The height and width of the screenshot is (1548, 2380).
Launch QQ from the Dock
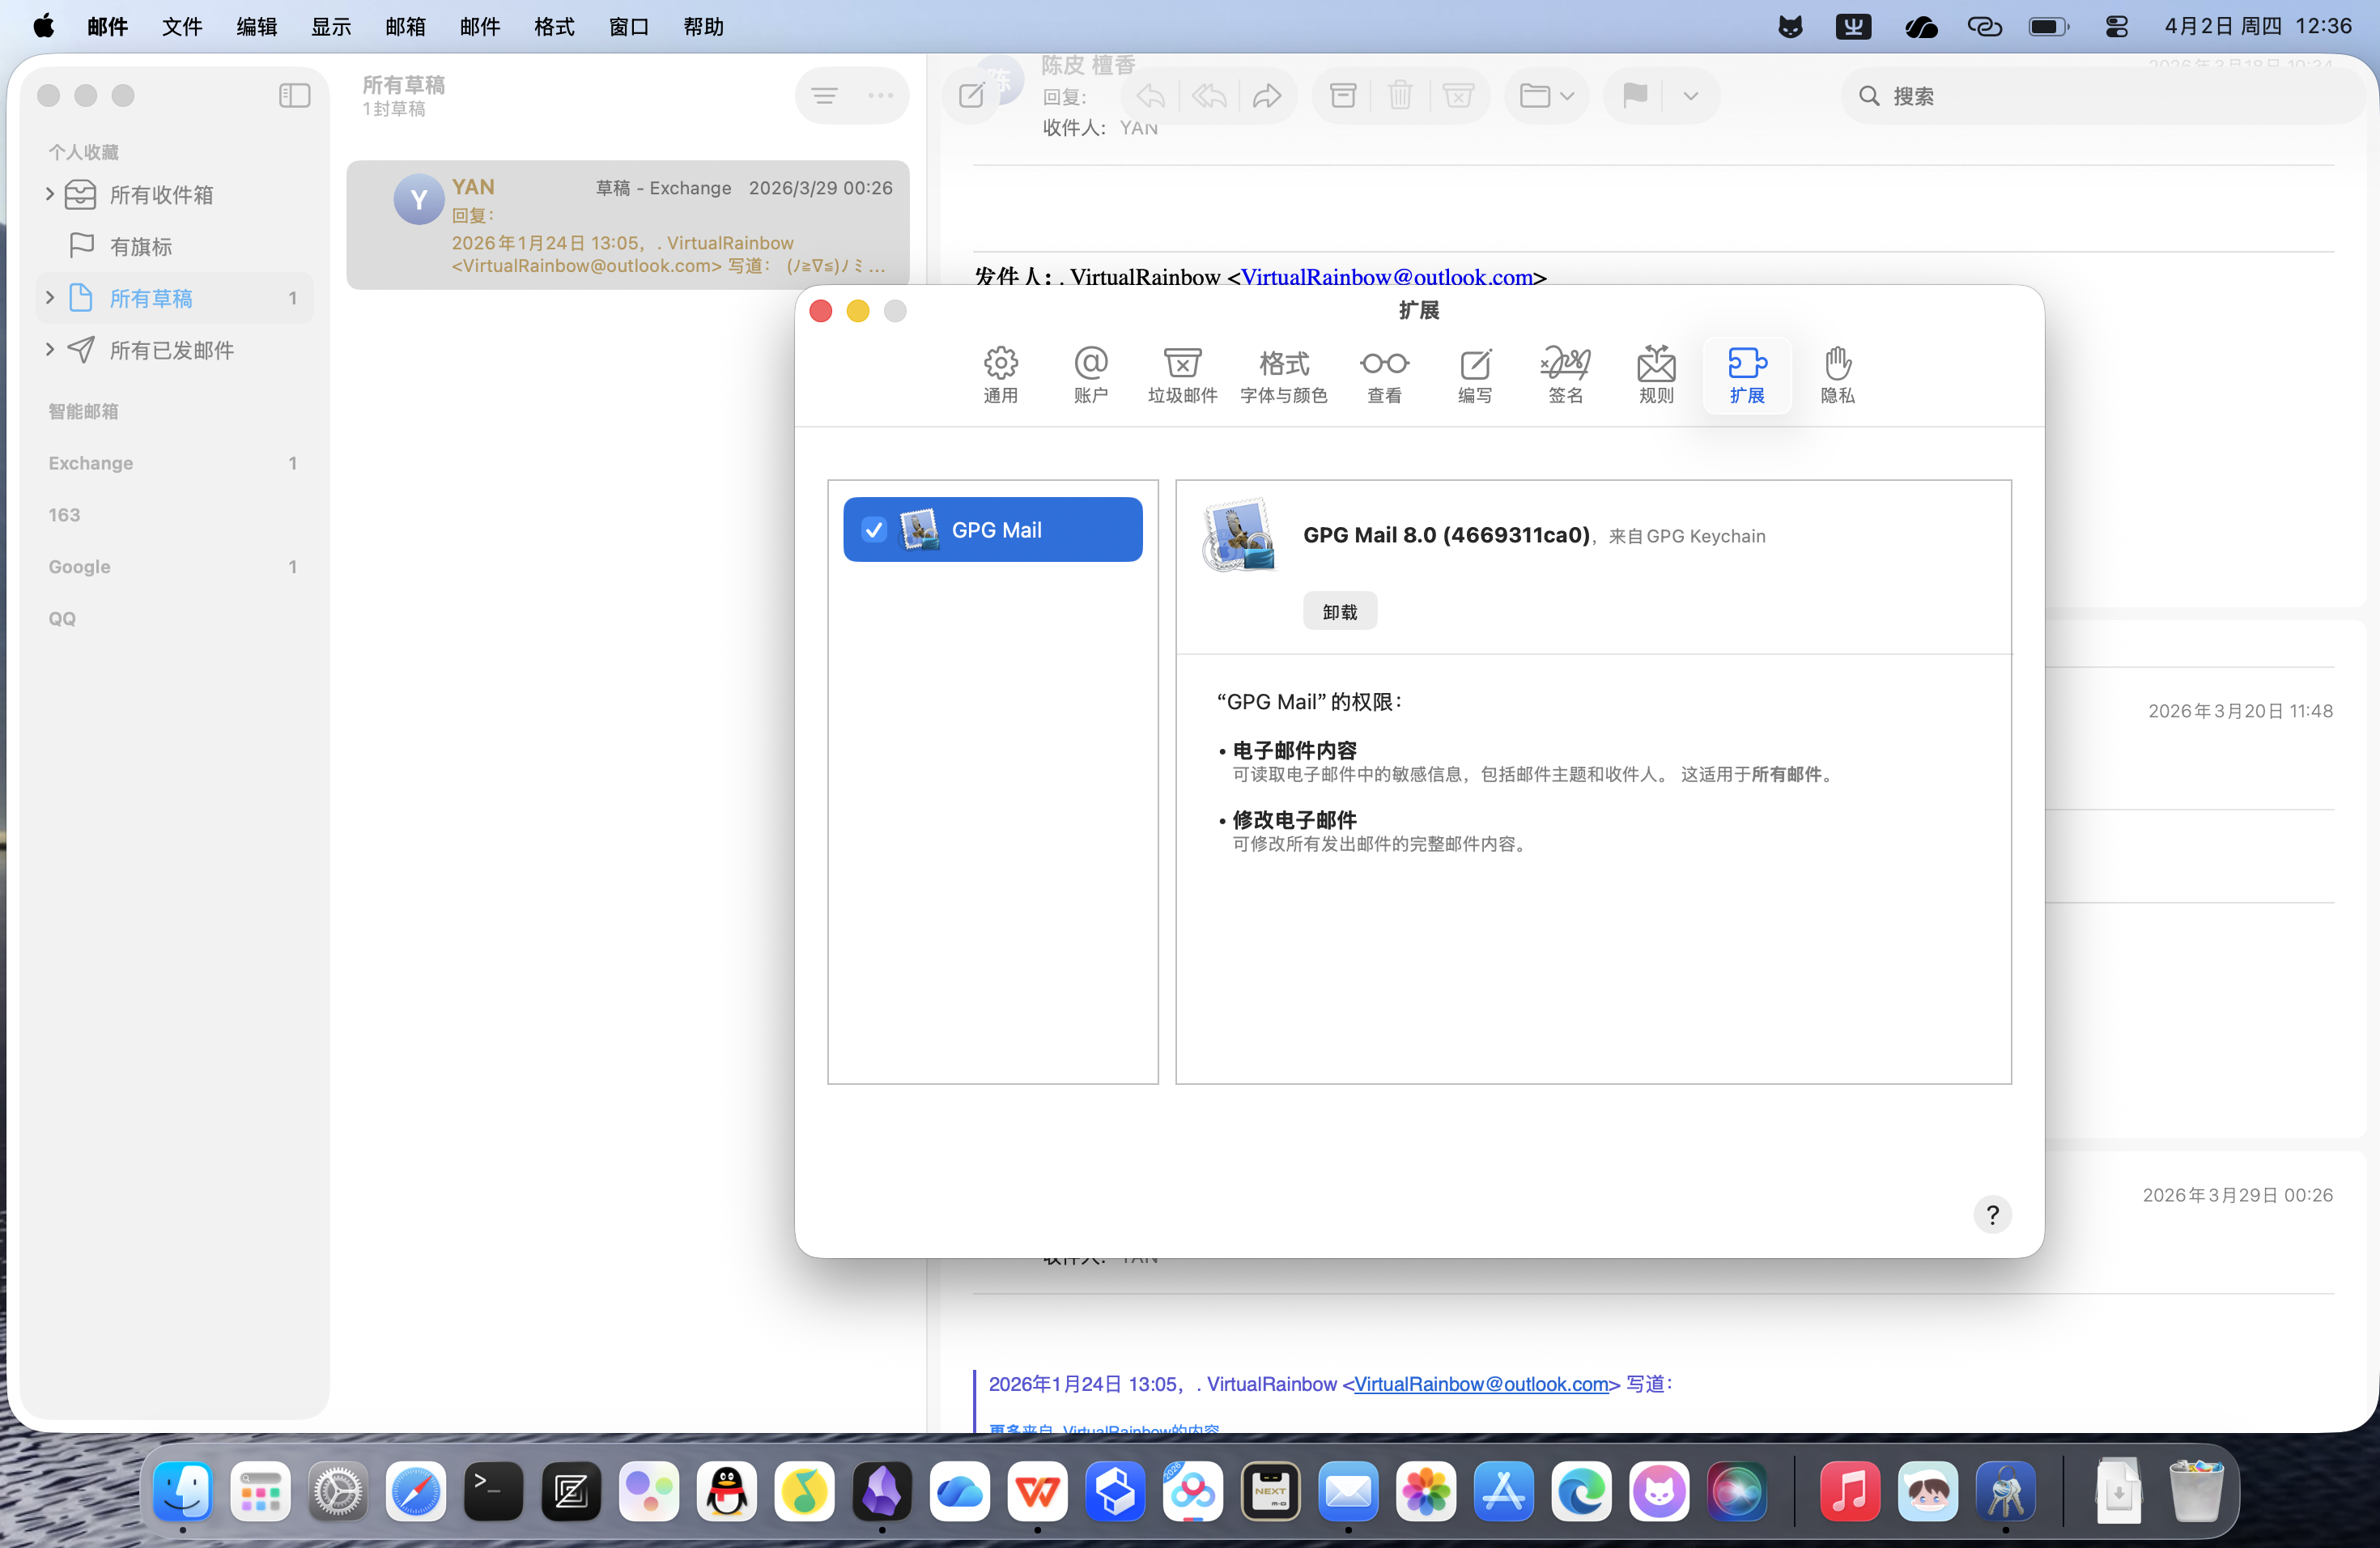[x=727, y=1493]
